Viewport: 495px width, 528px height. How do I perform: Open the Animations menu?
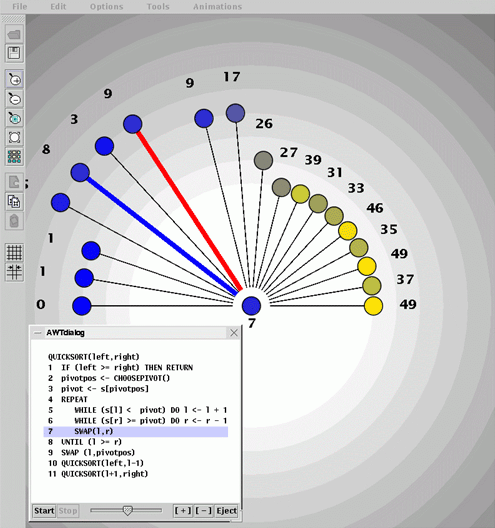point(218,6)
